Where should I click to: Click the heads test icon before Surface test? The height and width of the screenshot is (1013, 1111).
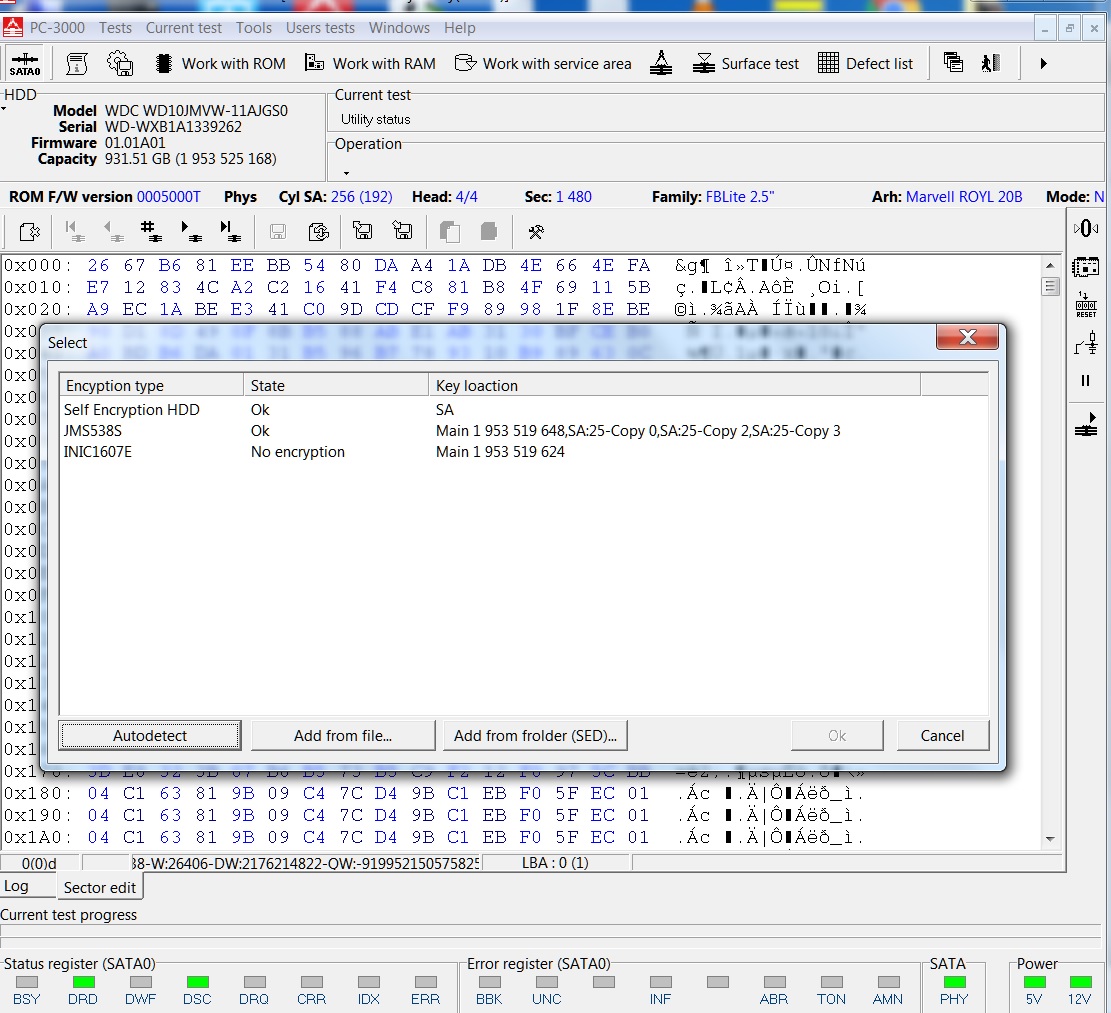coord(660,64)
